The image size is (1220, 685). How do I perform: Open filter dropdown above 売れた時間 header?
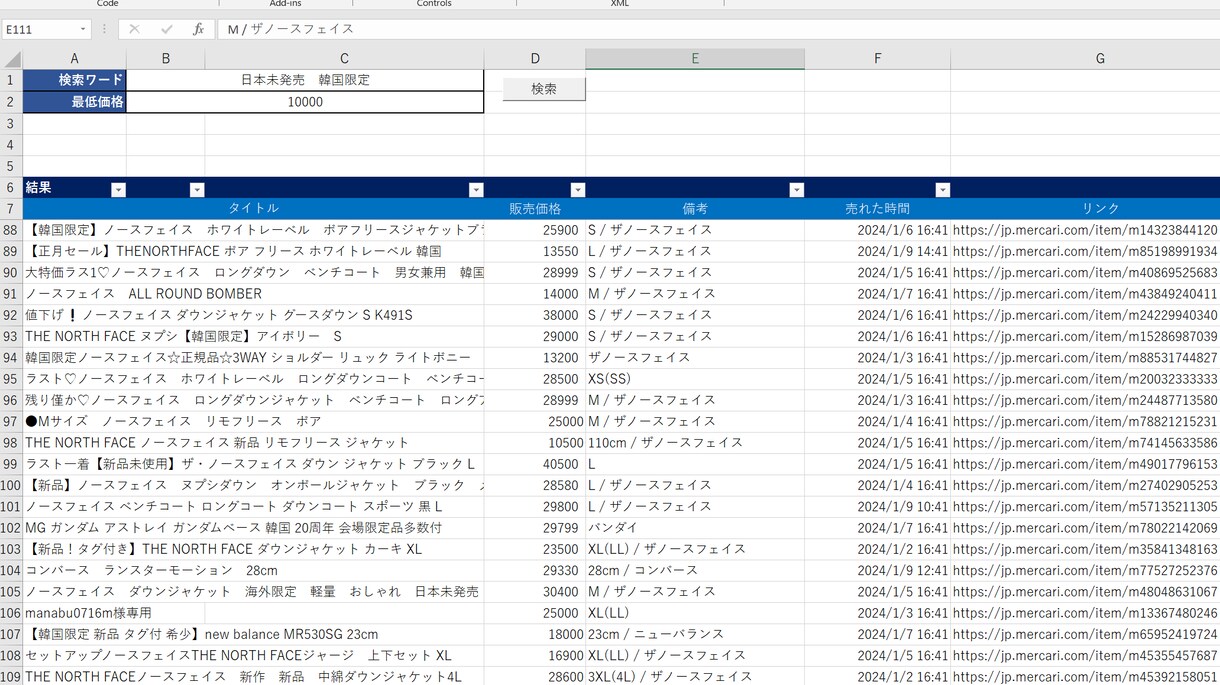(942, 190)
